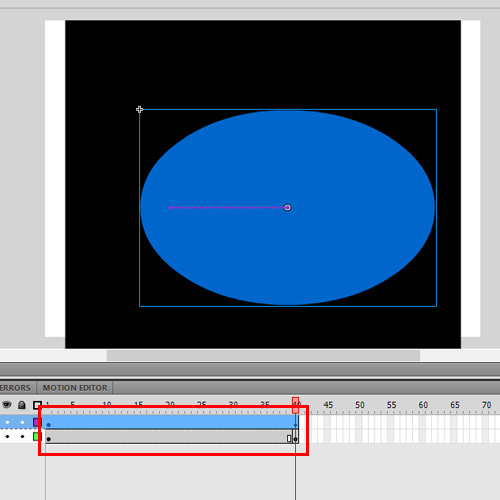Open the Errors tab
Viewport: 500px width, 500px height.
15,388
